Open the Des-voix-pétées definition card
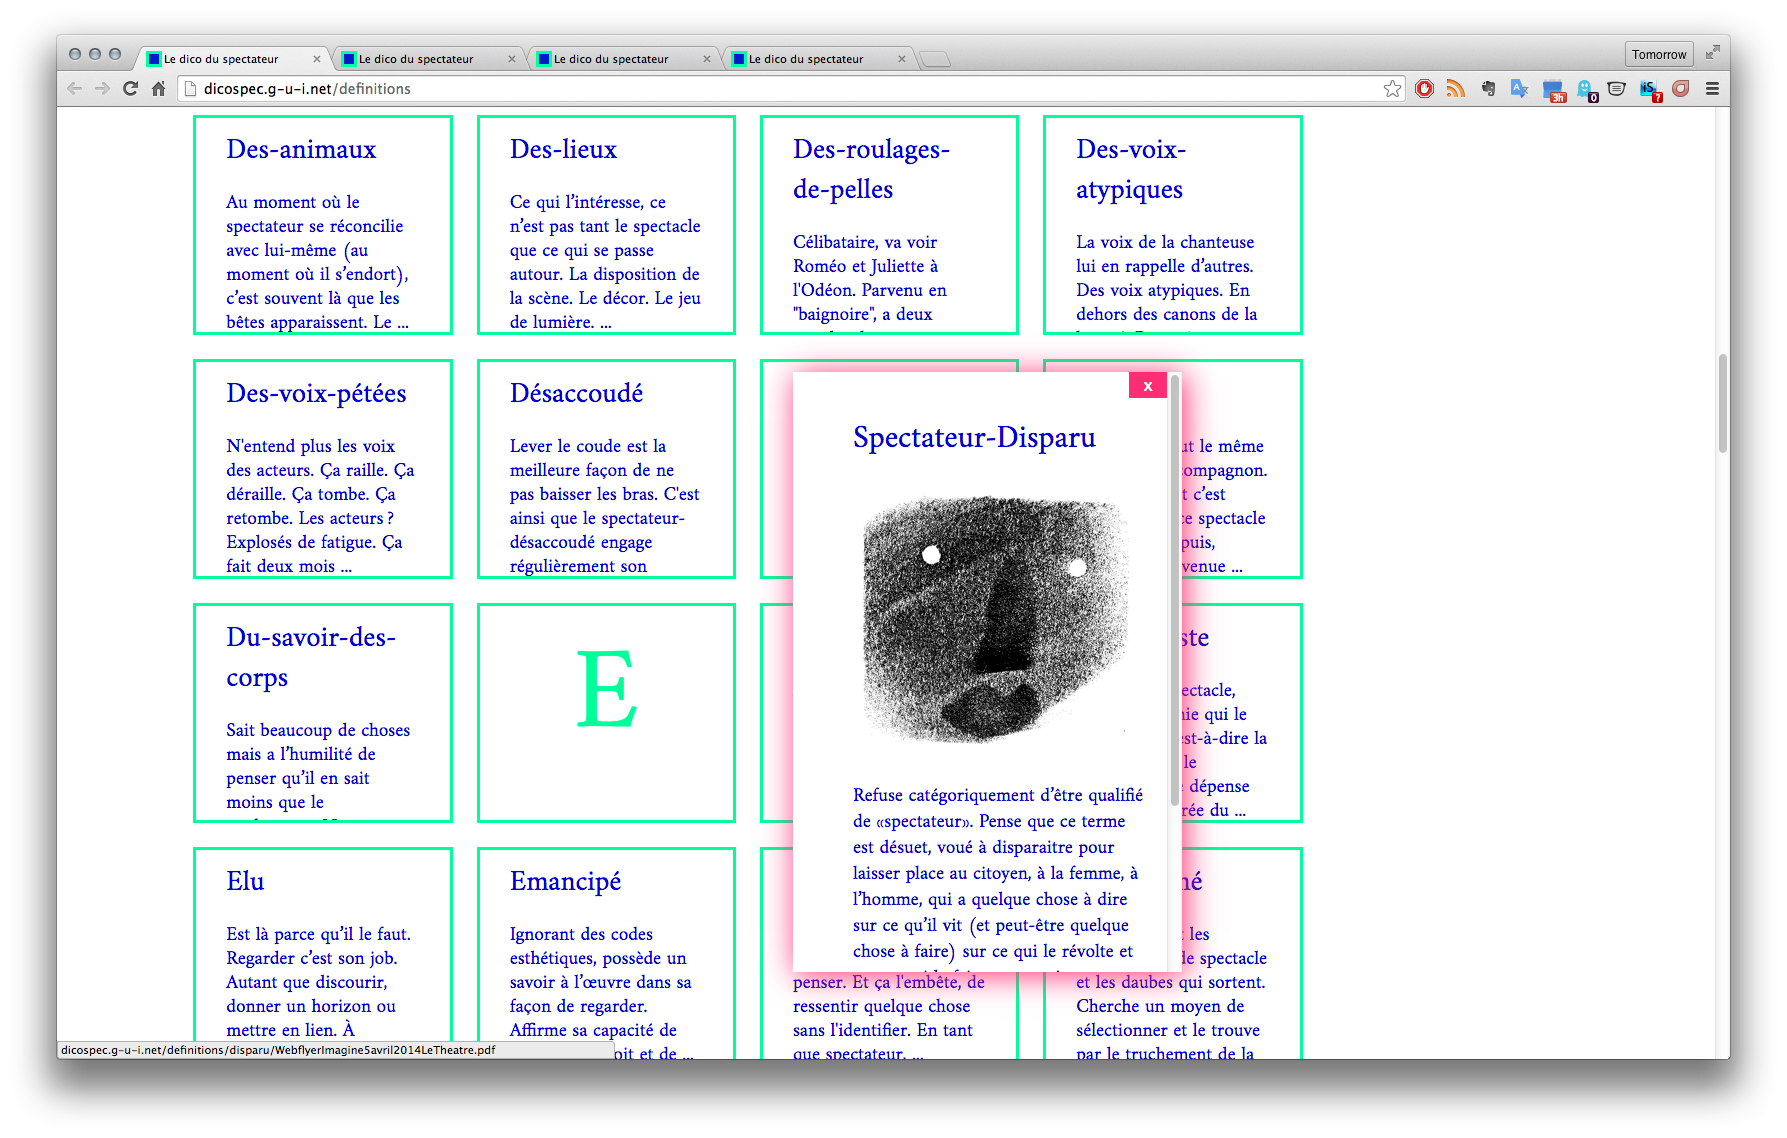The height and width of the screenshot is (1138, 1787). pyautogui.click(x=323, y=469)
